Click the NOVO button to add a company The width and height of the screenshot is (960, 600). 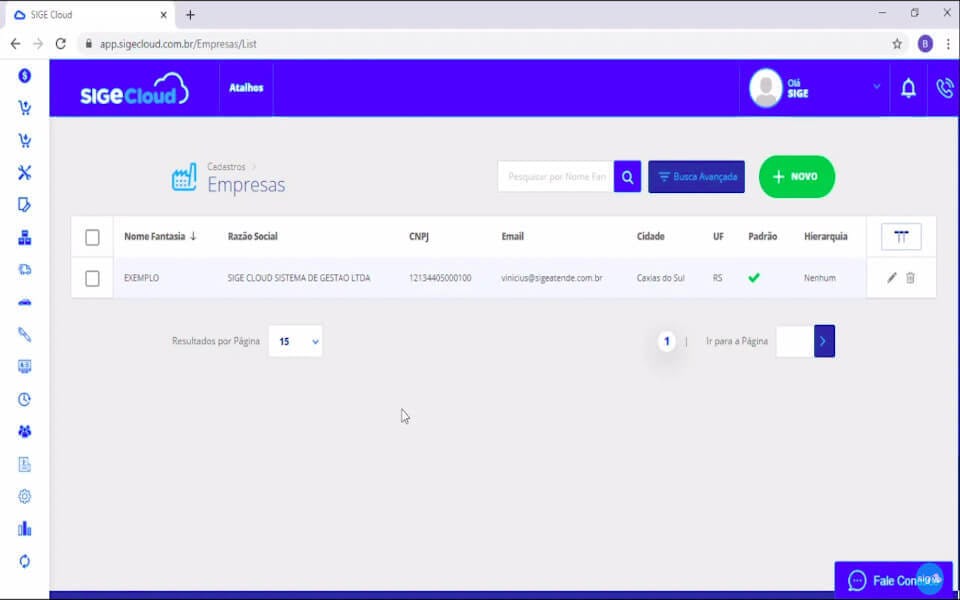796,176
